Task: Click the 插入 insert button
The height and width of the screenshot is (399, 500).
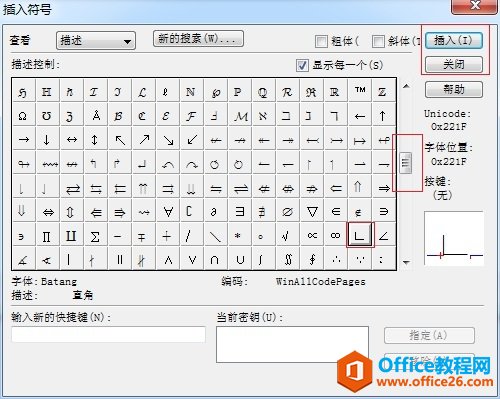Action: click(x=454, y=41)
